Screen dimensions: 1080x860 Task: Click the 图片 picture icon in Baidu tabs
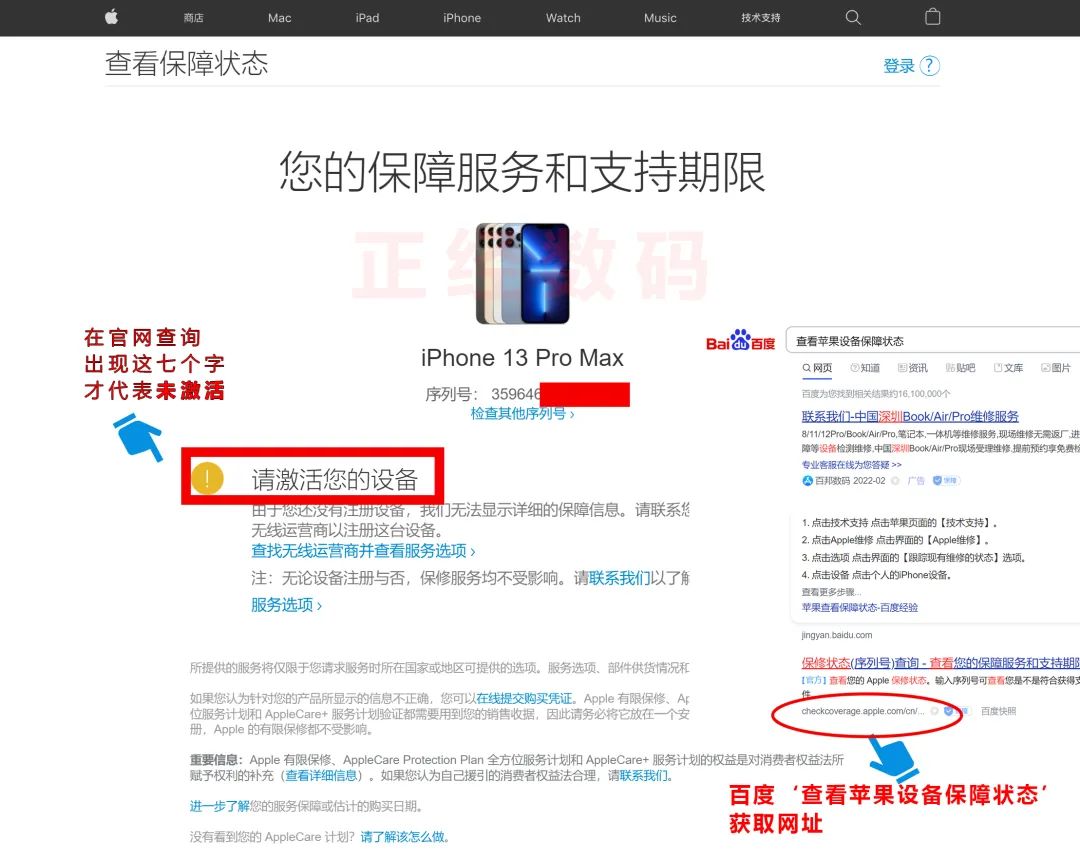click(x=1044, y=368)
